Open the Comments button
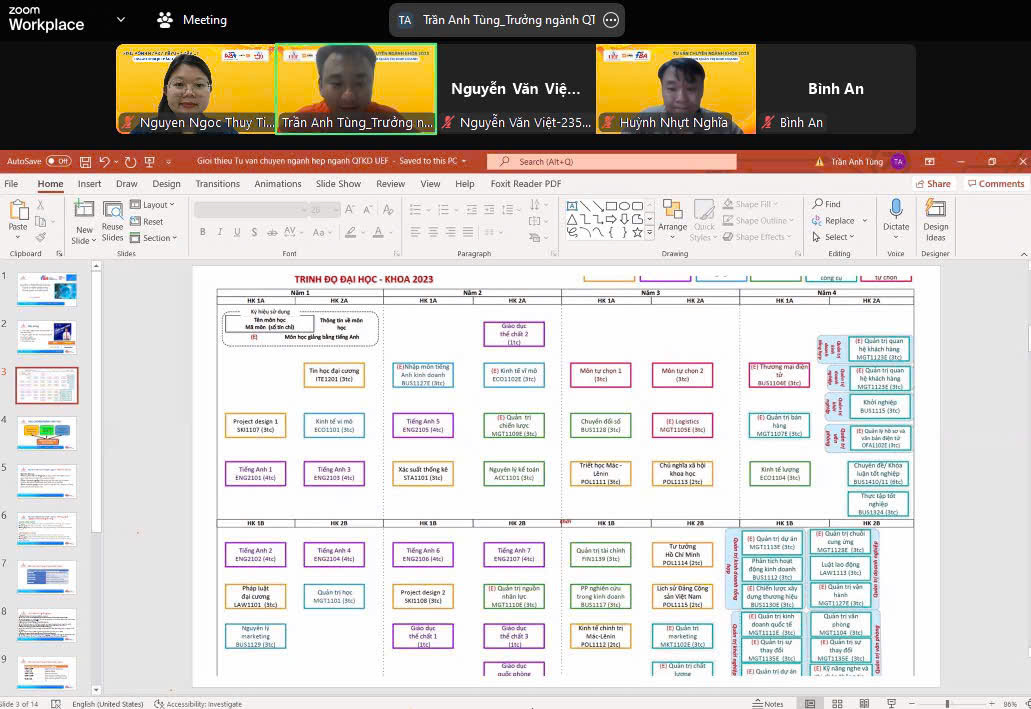This screenshot has width=1031, height=709. coord(995,184)
